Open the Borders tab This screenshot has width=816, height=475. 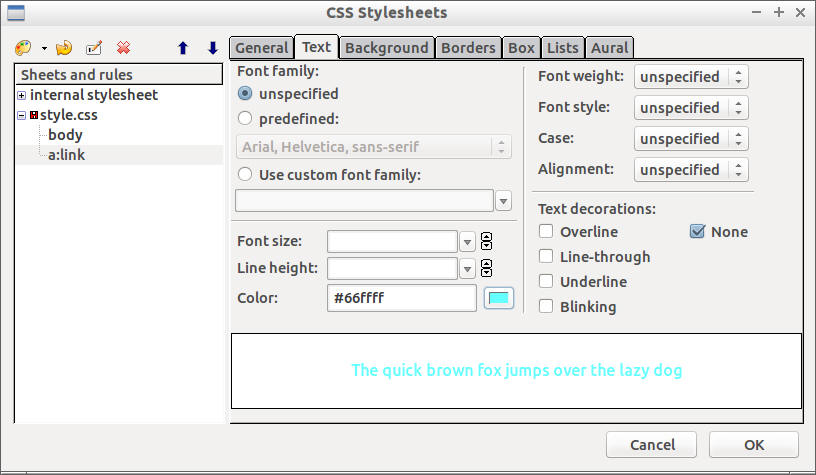tap(468, 48)
